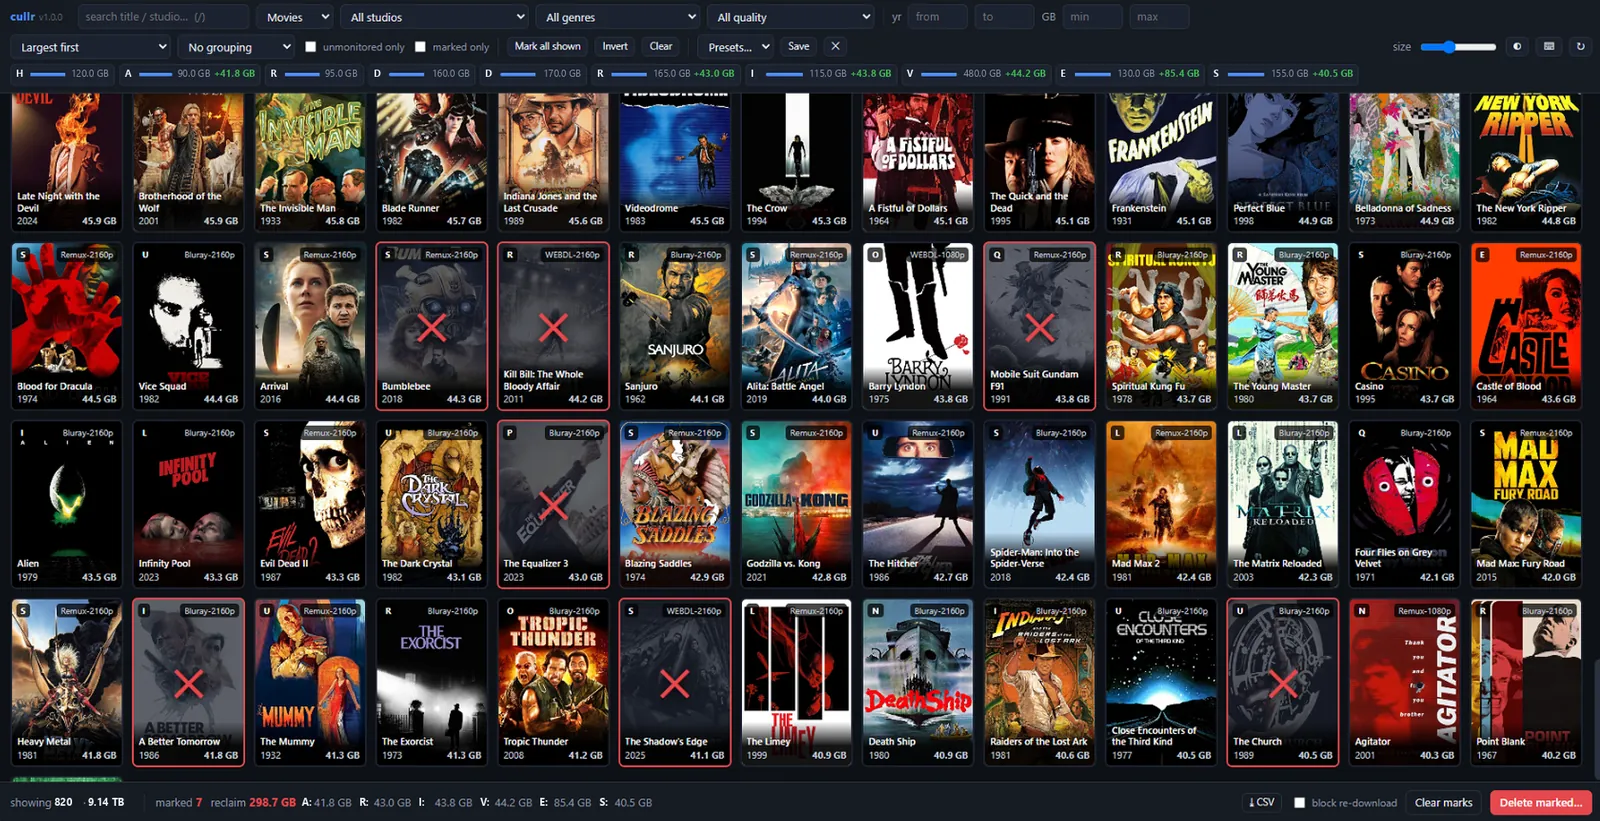Click the refresh icon in the toolbar
The height and width of the screenshot is (821, 1600).
tap(1581, 46)
